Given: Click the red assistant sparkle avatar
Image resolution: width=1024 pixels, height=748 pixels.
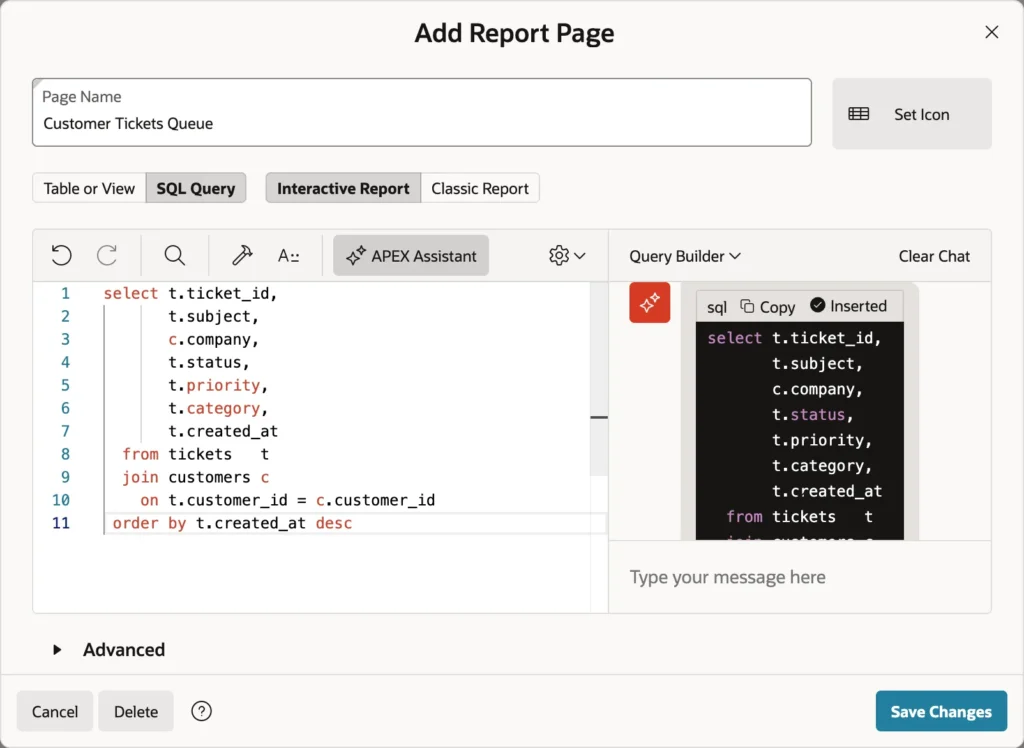Looking at the screenshot, I should pyautogui.click(x=649, y=302).
